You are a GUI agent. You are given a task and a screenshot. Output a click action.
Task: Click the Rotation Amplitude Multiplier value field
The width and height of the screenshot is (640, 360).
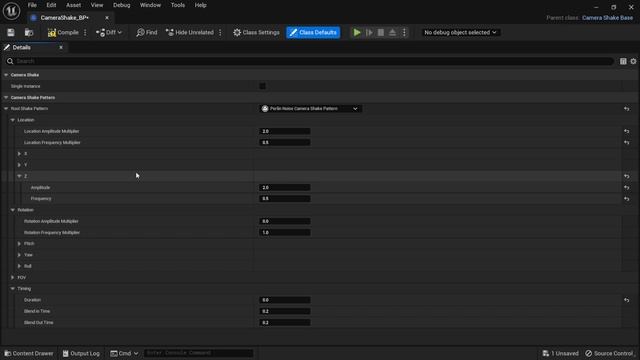click(284, 221)
